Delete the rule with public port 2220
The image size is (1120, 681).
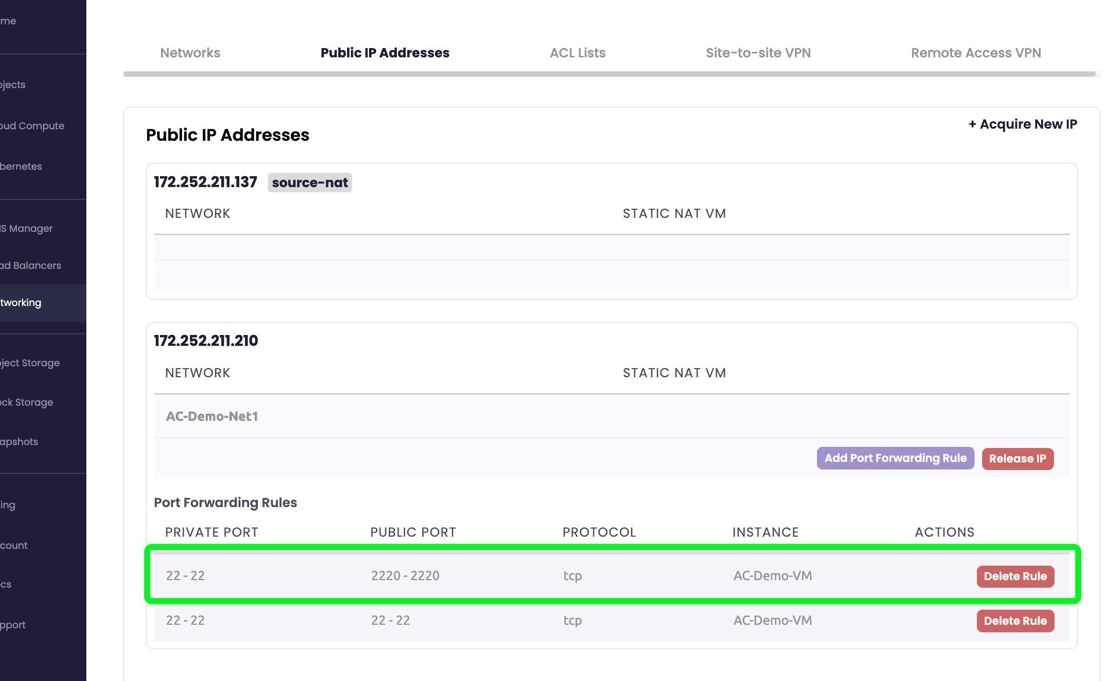pos(1014,577)
